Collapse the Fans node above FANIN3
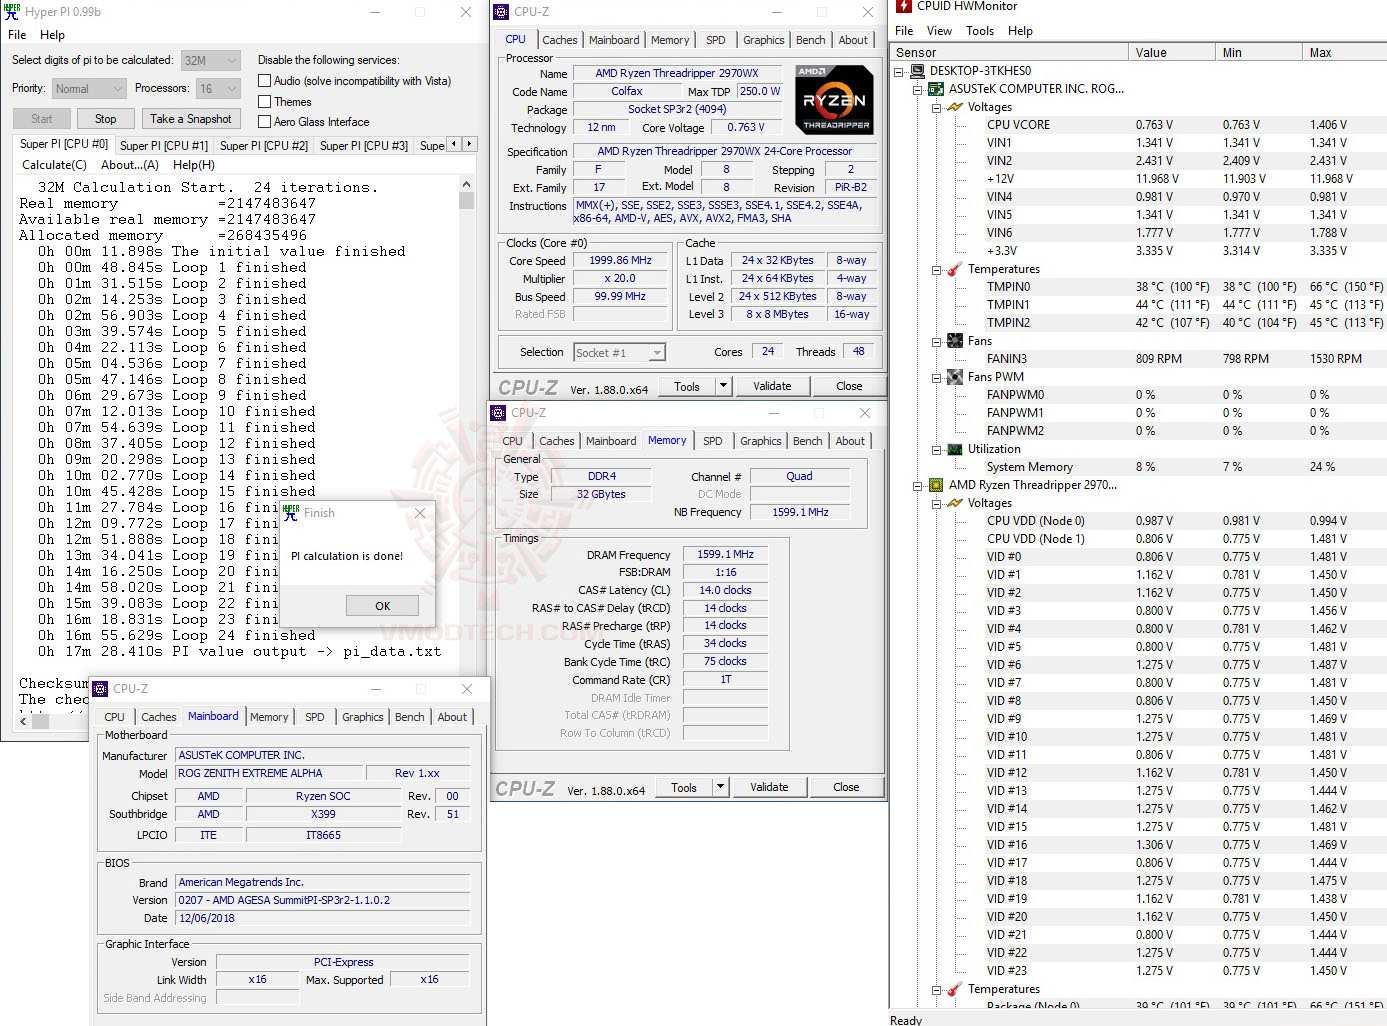 tap(936, 341)
